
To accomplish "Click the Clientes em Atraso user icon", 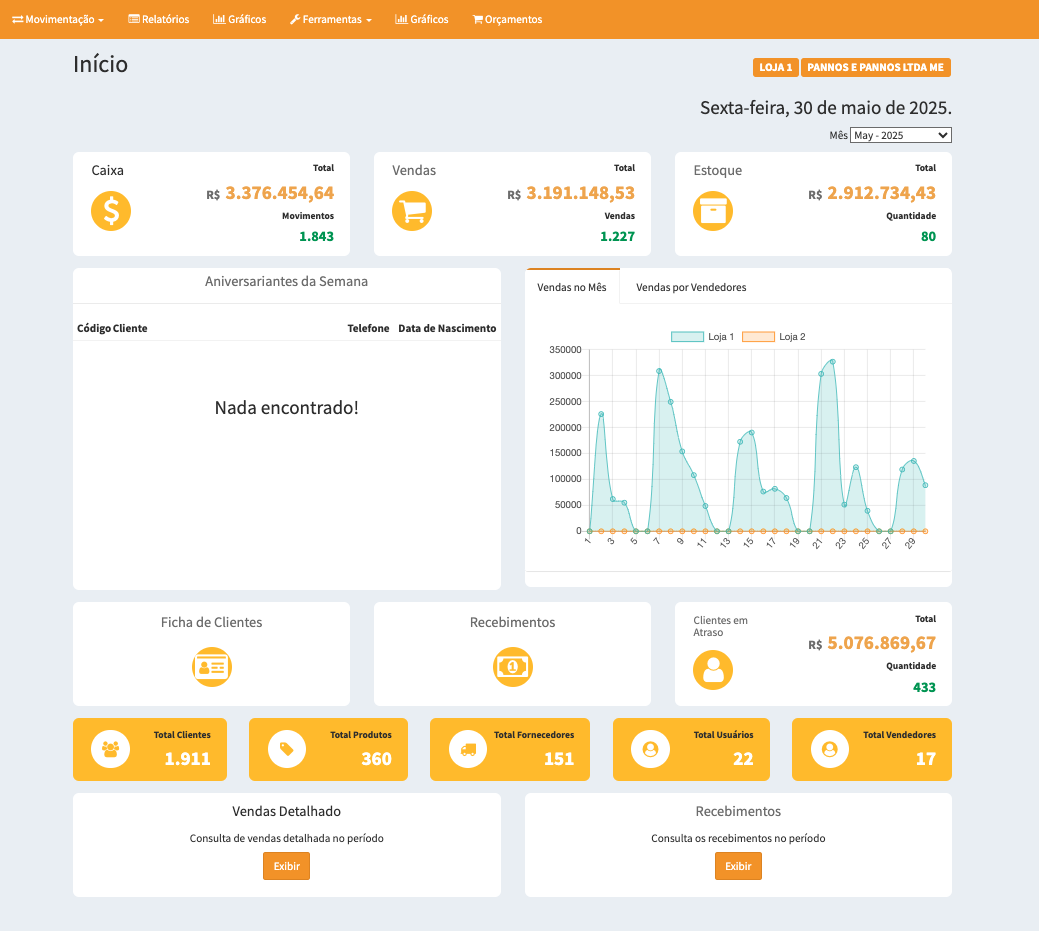I will tap(713, 670).
